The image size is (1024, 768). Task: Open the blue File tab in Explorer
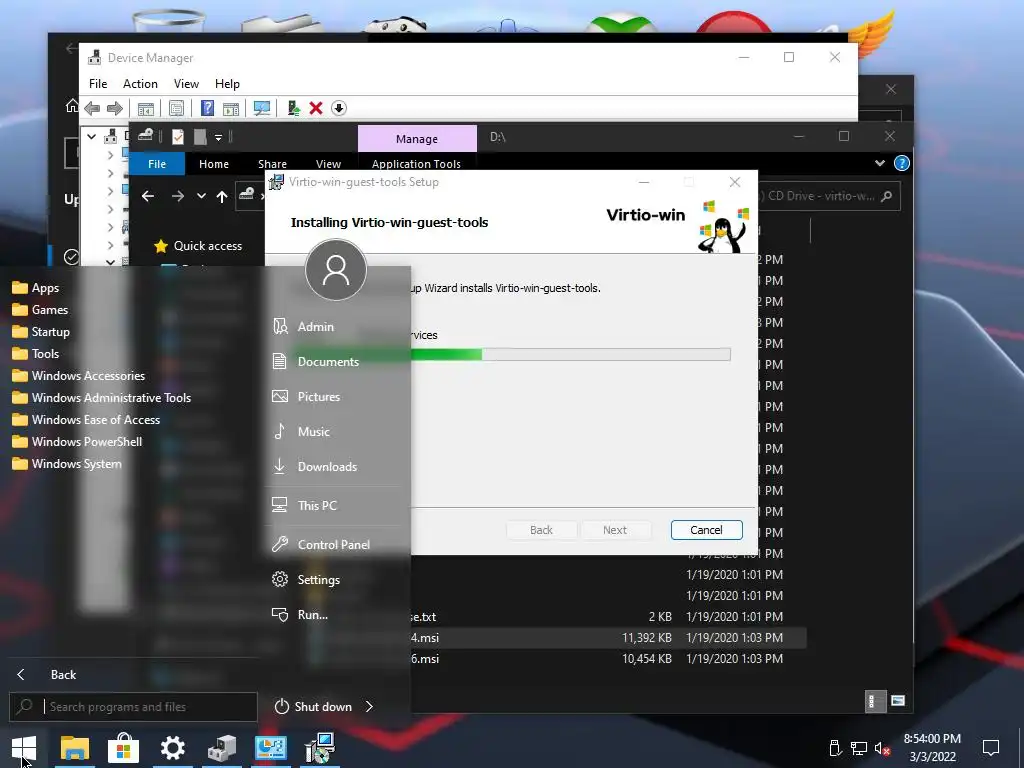coord(157,164)
